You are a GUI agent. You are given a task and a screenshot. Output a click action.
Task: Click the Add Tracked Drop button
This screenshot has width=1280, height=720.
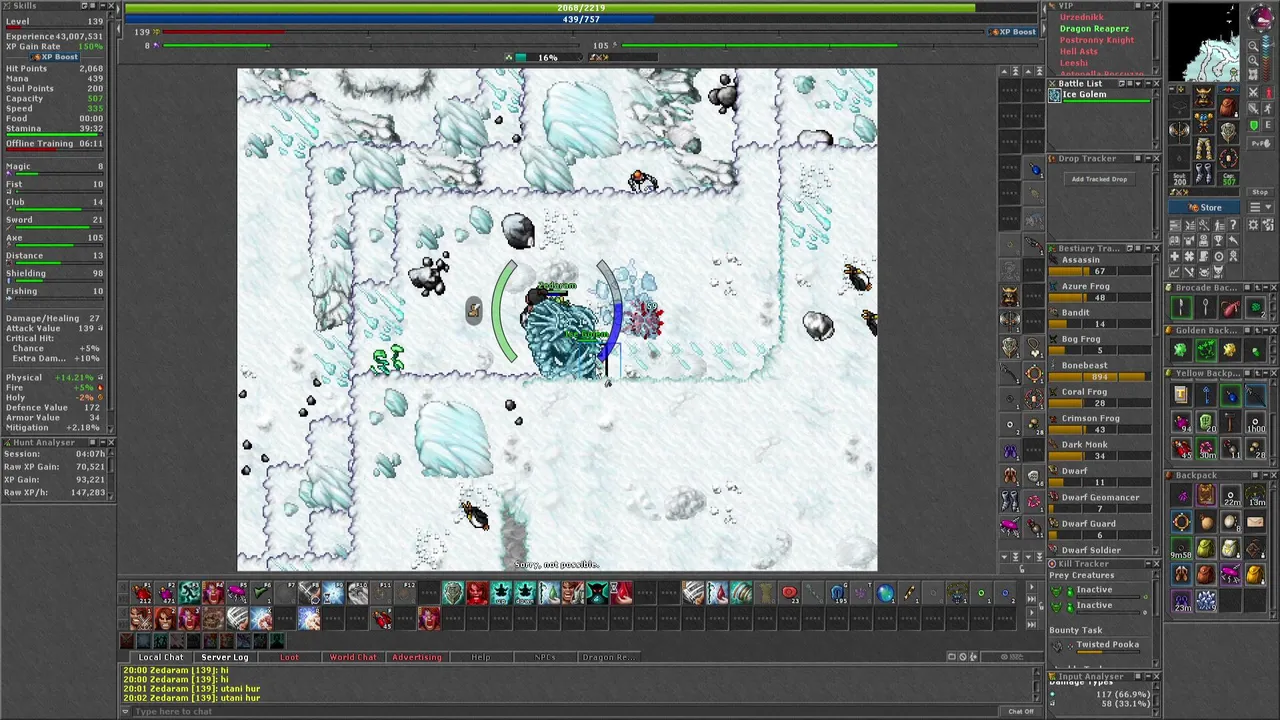1099,179
